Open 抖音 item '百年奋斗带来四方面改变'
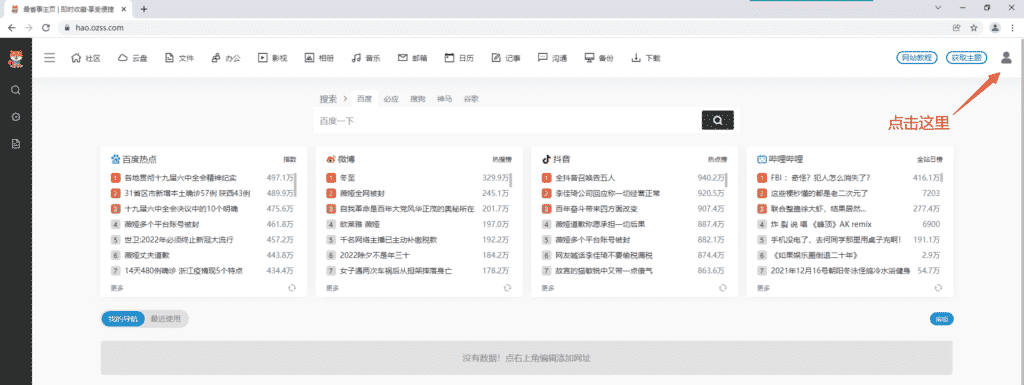1024x385 pixels. tap(596, 208)
